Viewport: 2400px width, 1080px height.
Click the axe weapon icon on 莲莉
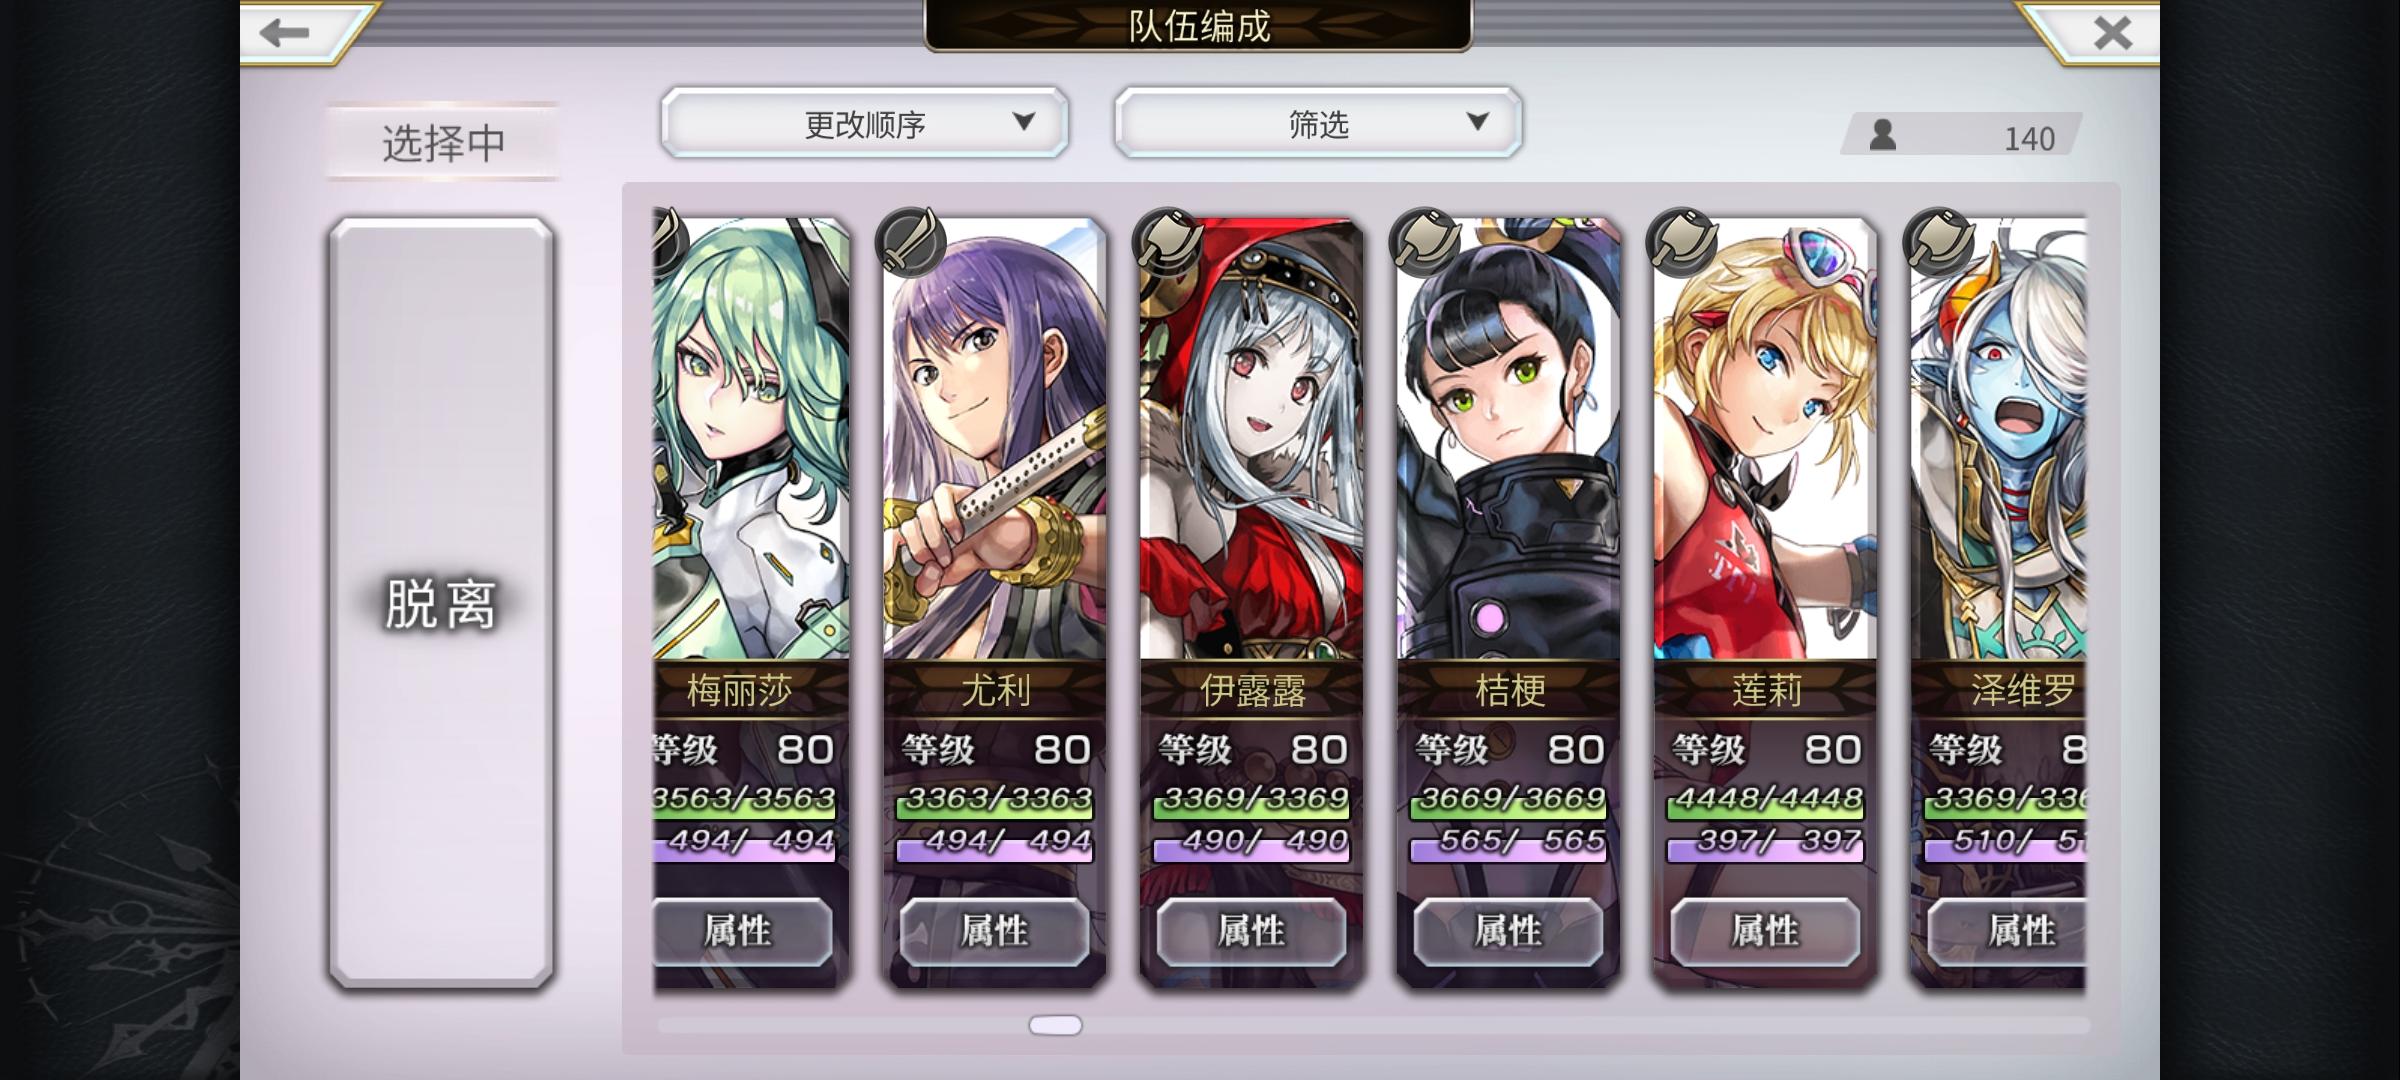pos(1681,241)
